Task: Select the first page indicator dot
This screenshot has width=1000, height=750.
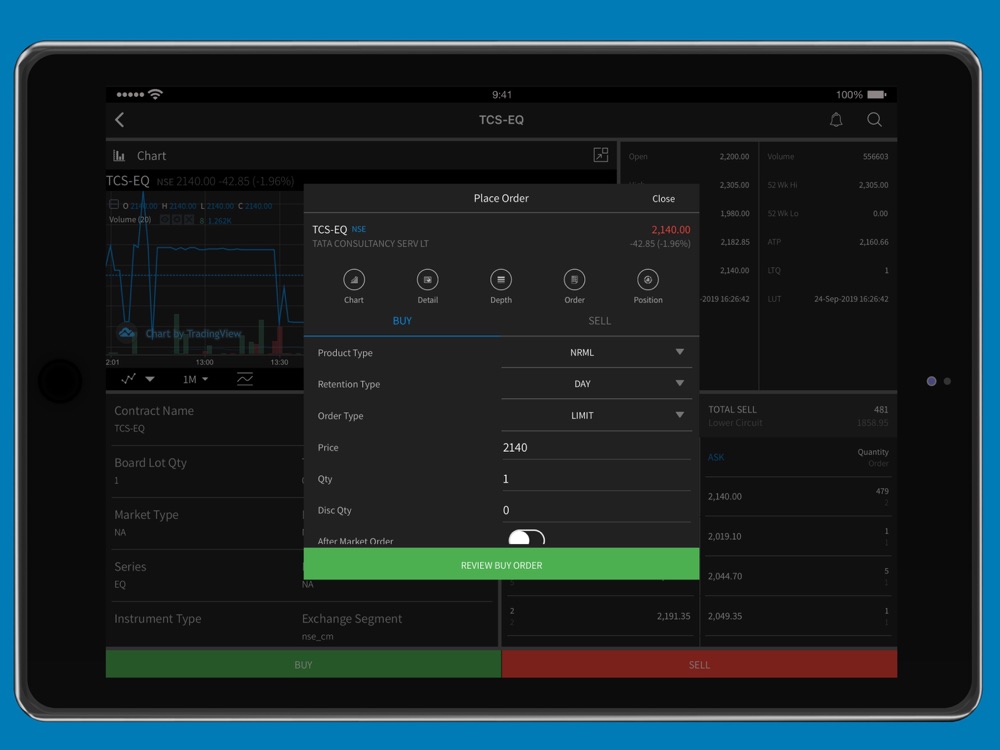Action: click(931, 381)
